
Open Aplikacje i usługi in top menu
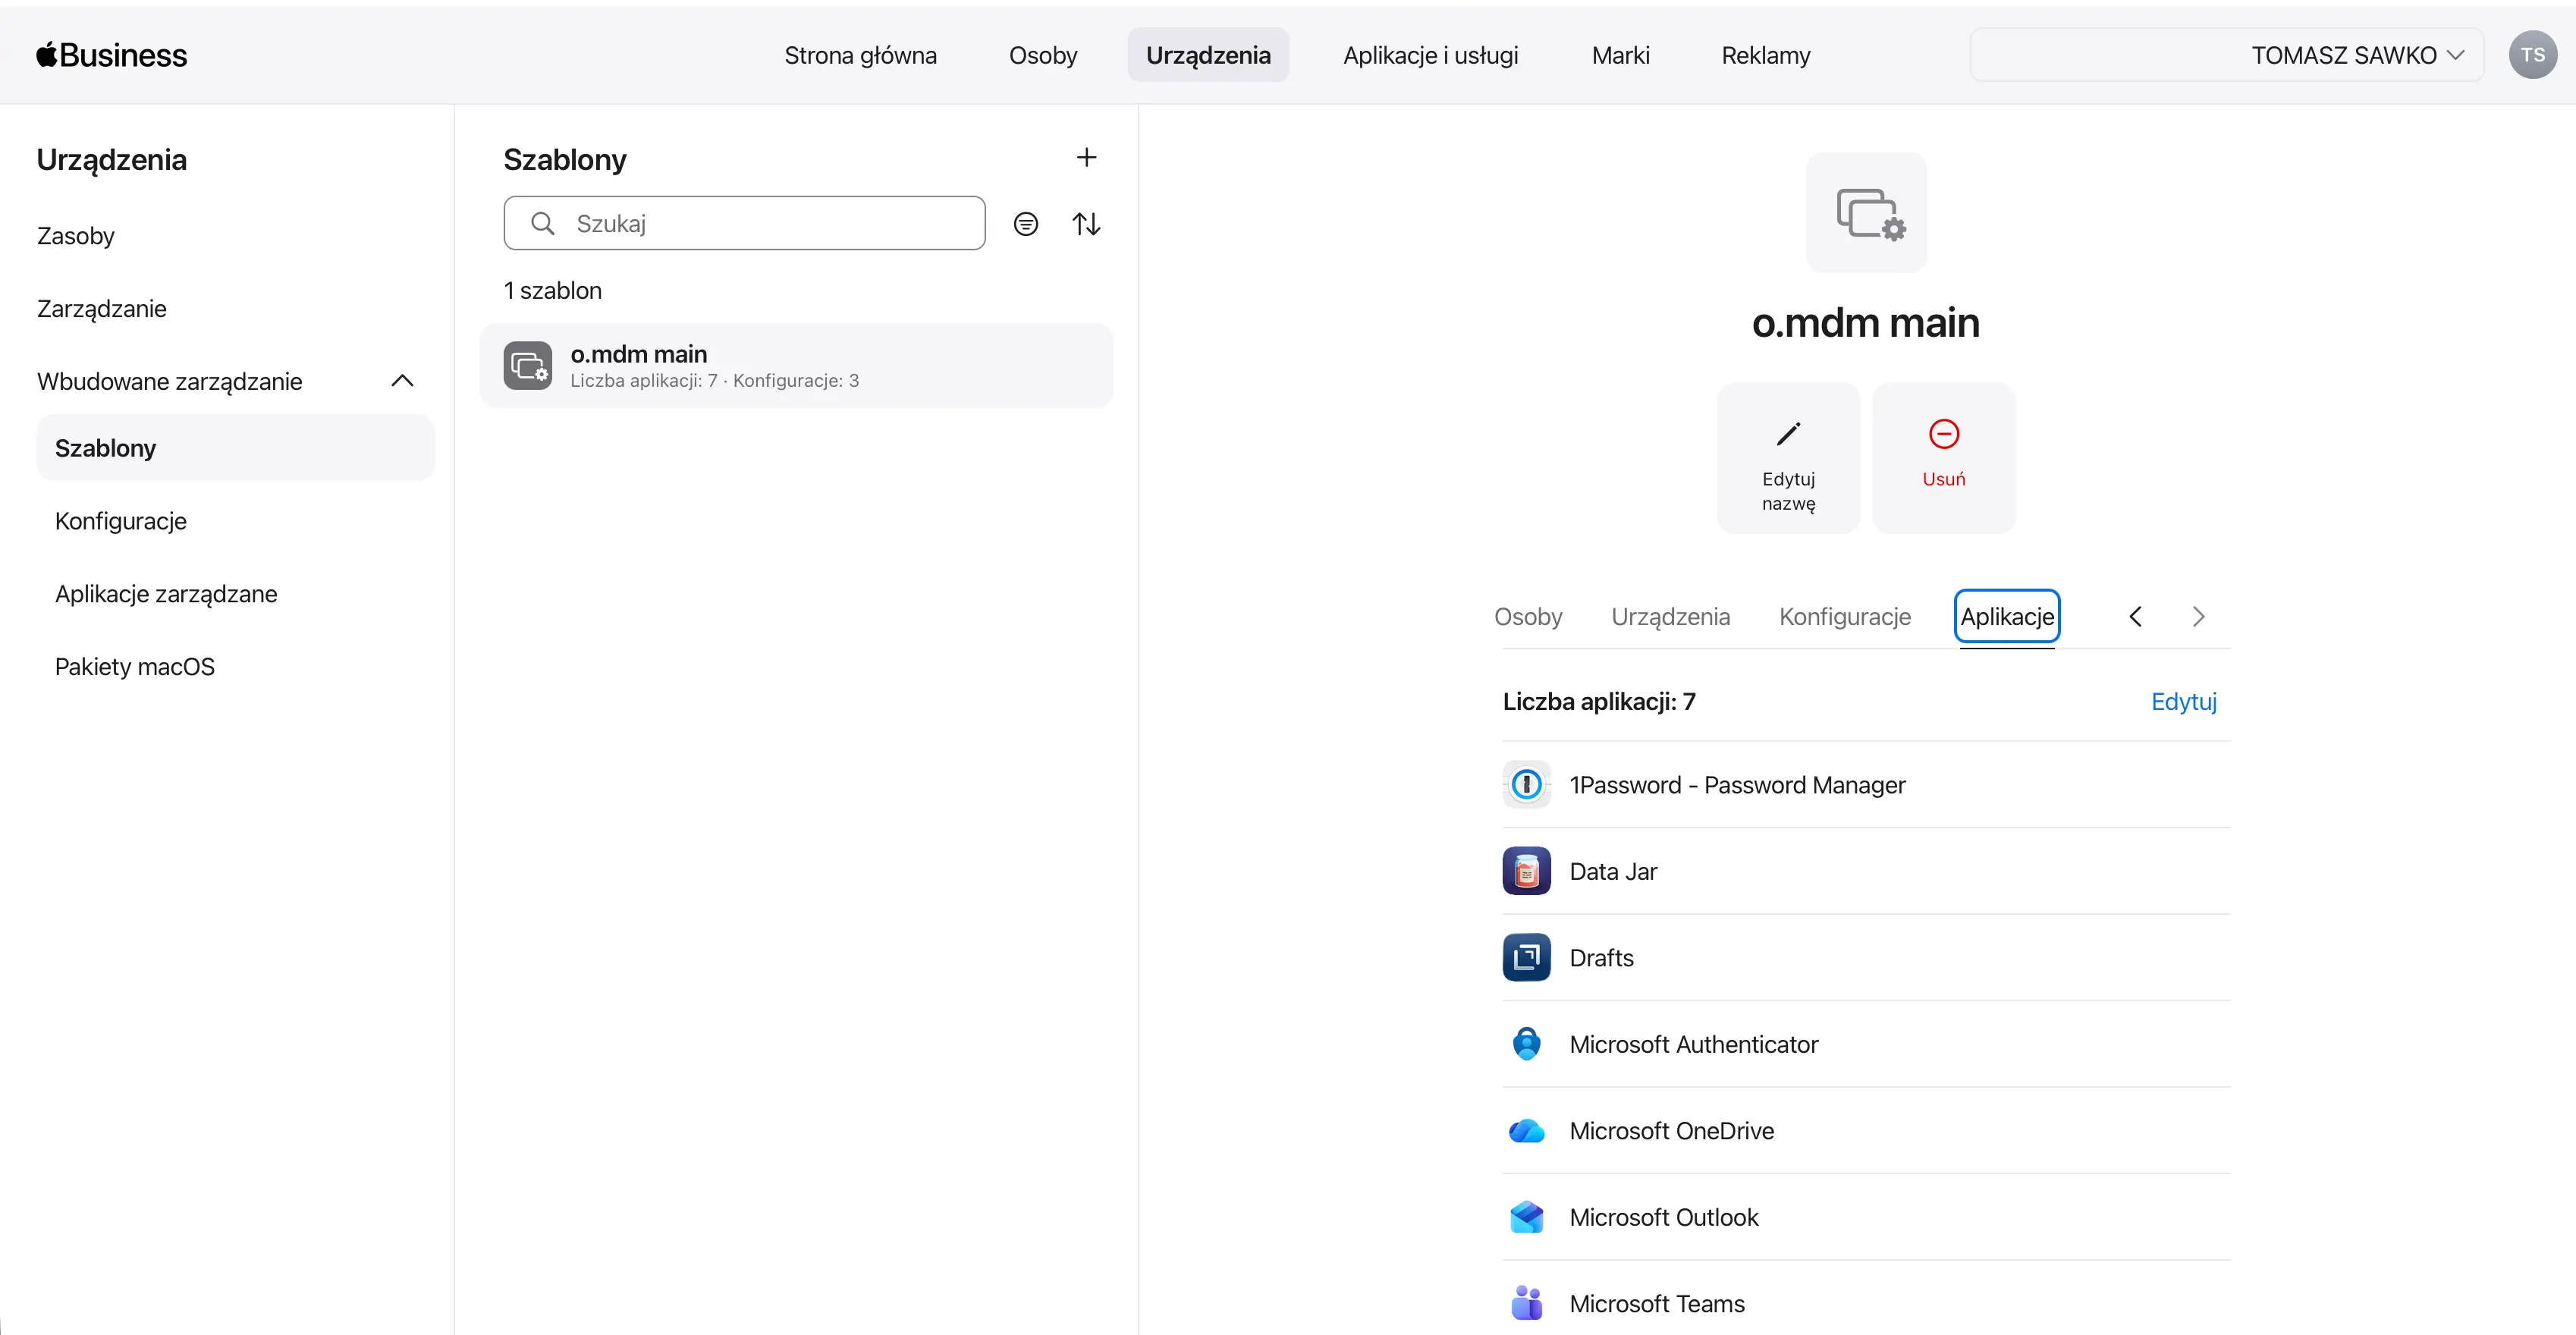tap(1430, 55)
